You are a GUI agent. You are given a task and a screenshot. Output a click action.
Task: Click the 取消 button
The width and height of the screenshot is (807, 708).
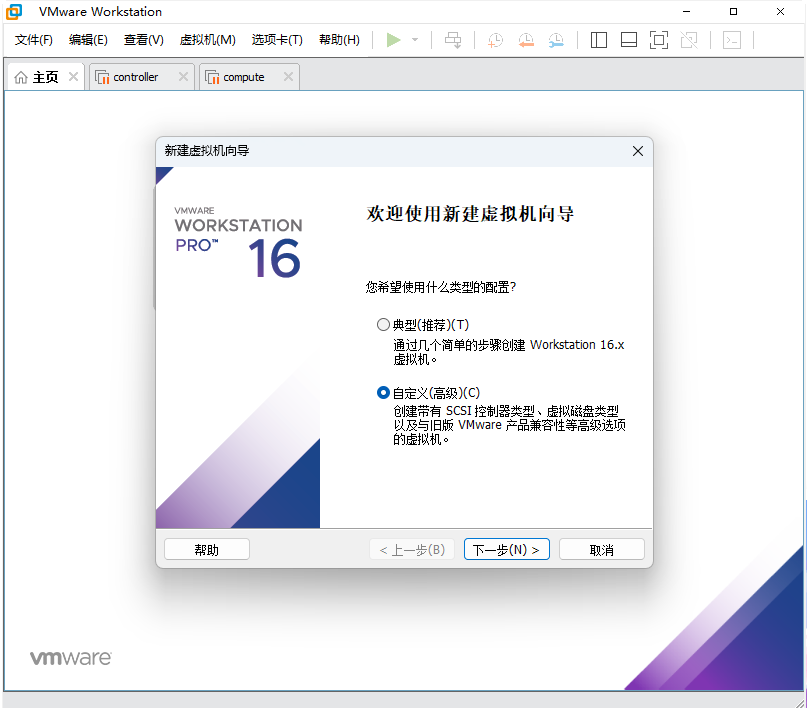click(602, 550)
